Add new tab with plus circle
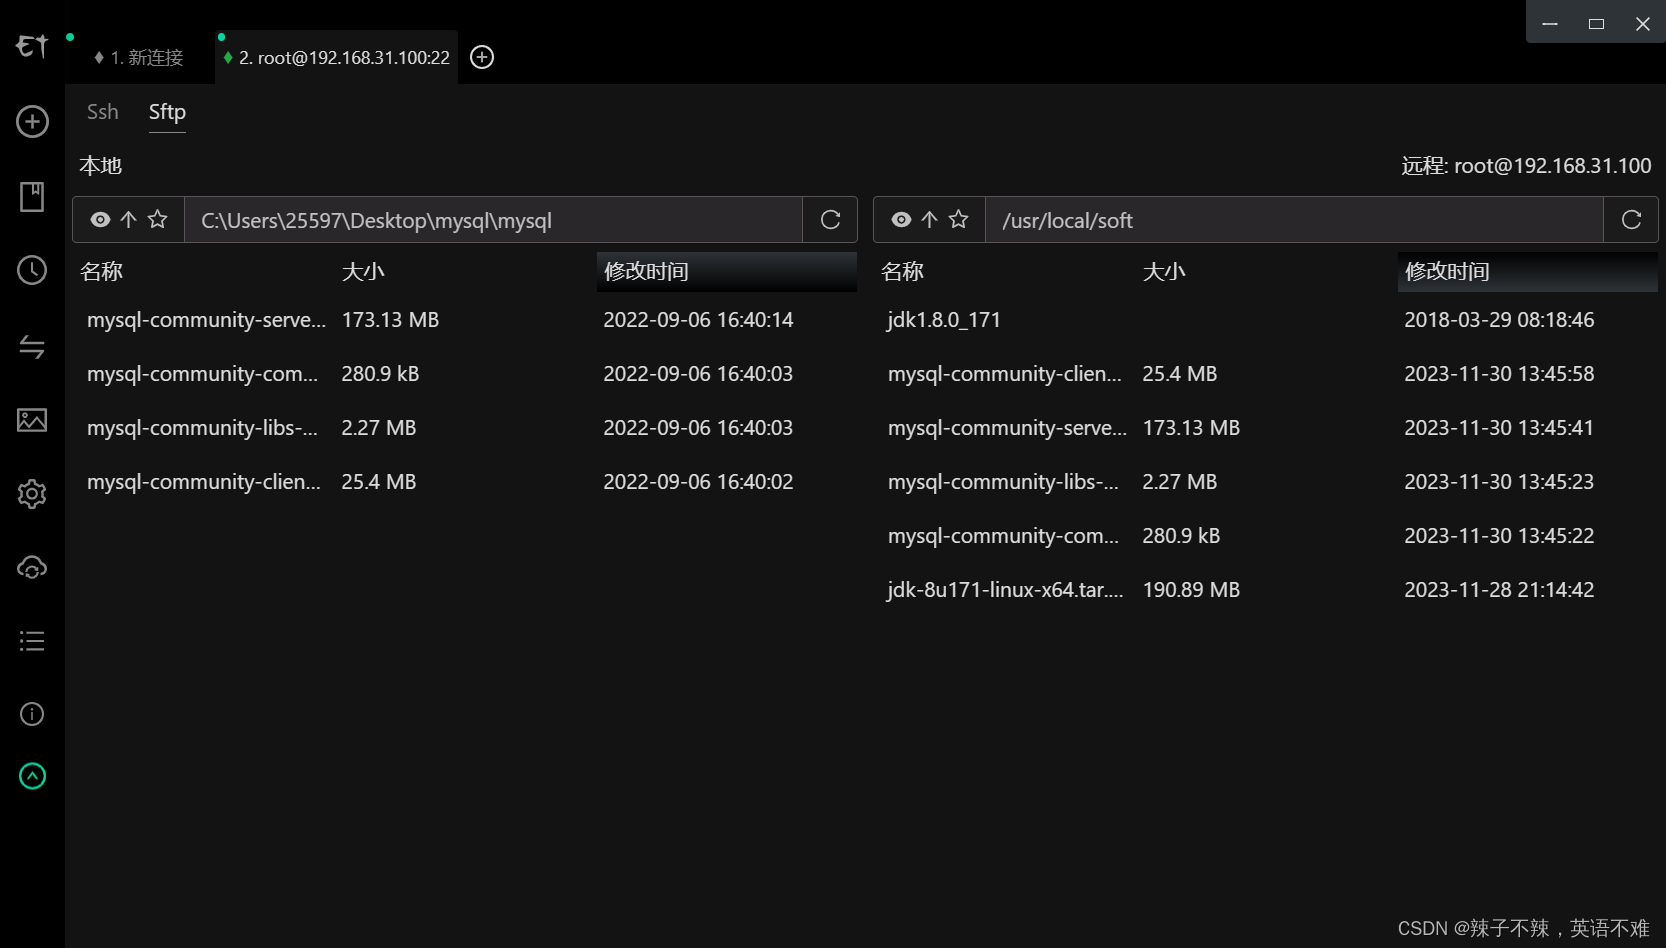The width and height of the screenshot is (1666, 948). [x=482, y=57]
